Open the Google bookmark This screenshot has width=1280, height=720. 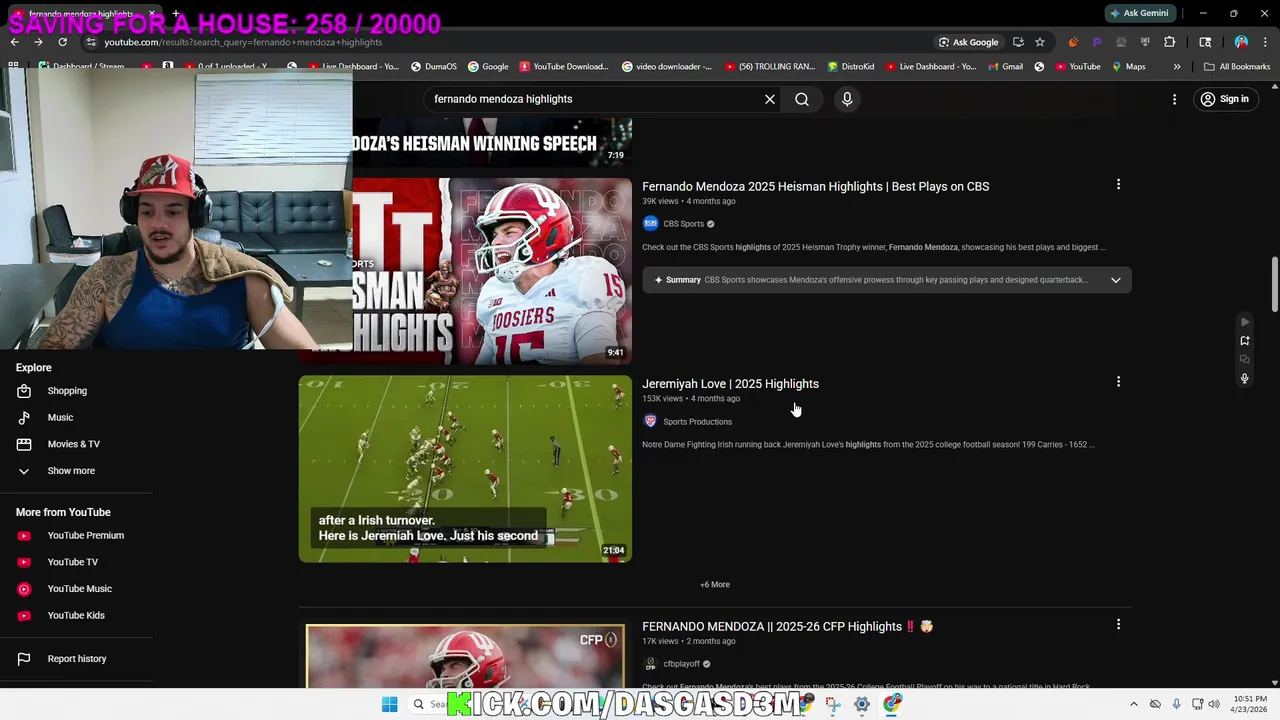tap(488, 67)
